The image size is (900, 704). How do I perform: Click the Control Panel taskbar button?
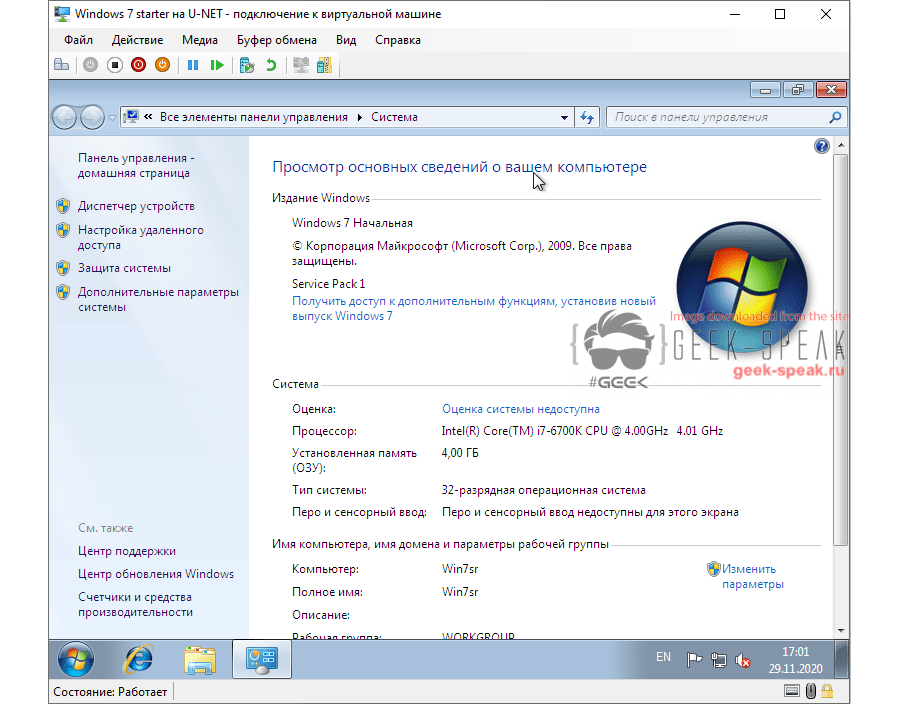point(262,660)
